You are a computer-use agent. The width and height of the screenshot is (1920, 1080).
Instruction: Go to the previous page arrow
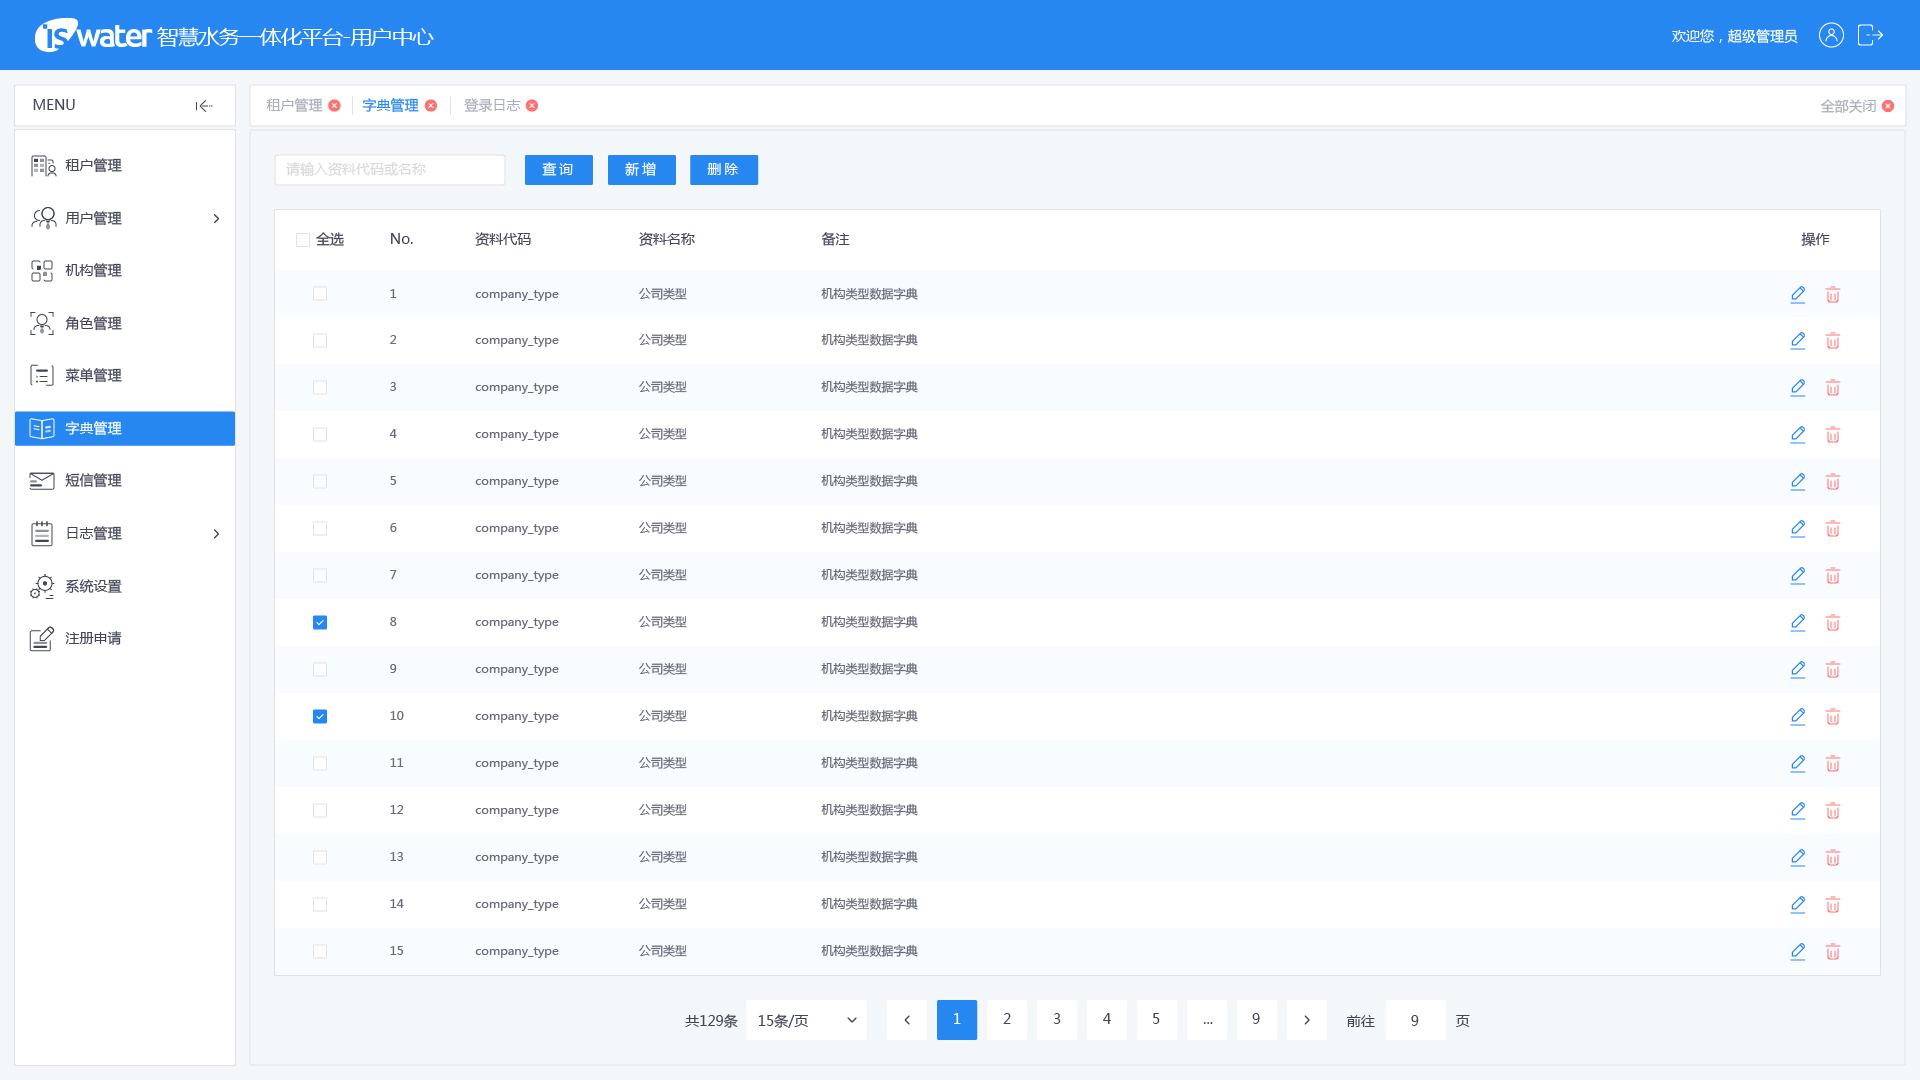(907, 1020)
